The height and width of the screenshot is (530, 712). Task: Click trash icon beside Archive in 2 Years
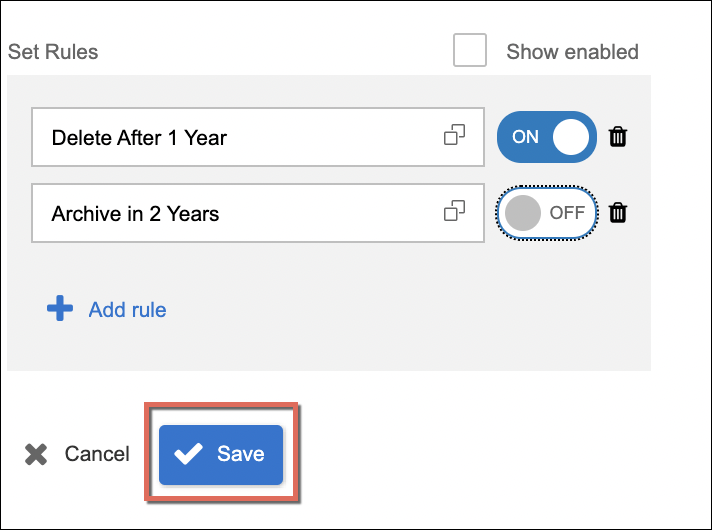[x=618, y=212]
